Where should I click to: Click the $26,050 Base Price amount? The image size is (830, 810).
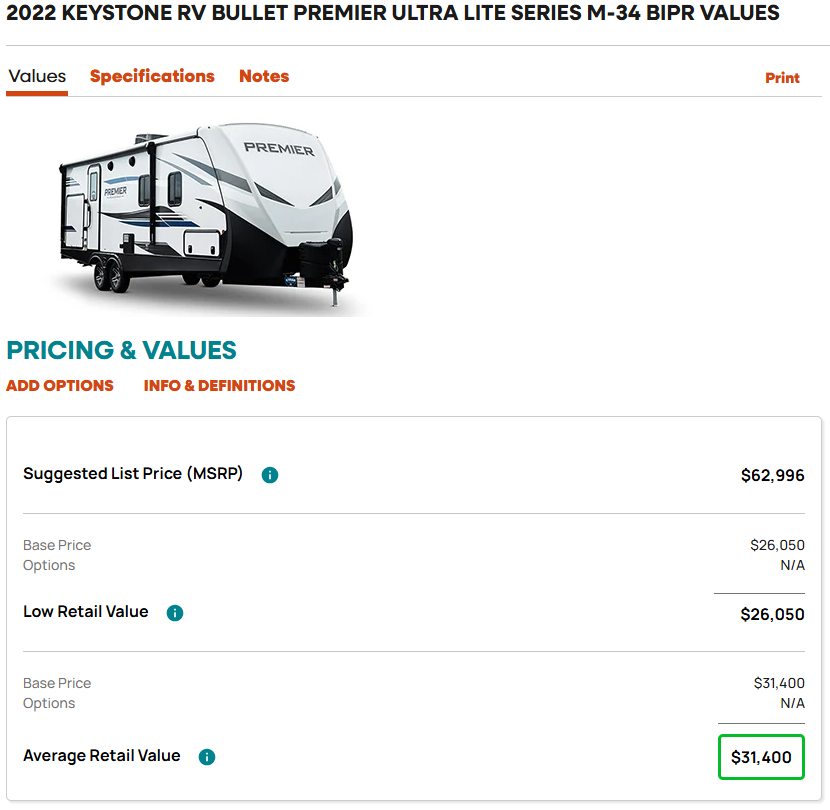coord(777,545)
